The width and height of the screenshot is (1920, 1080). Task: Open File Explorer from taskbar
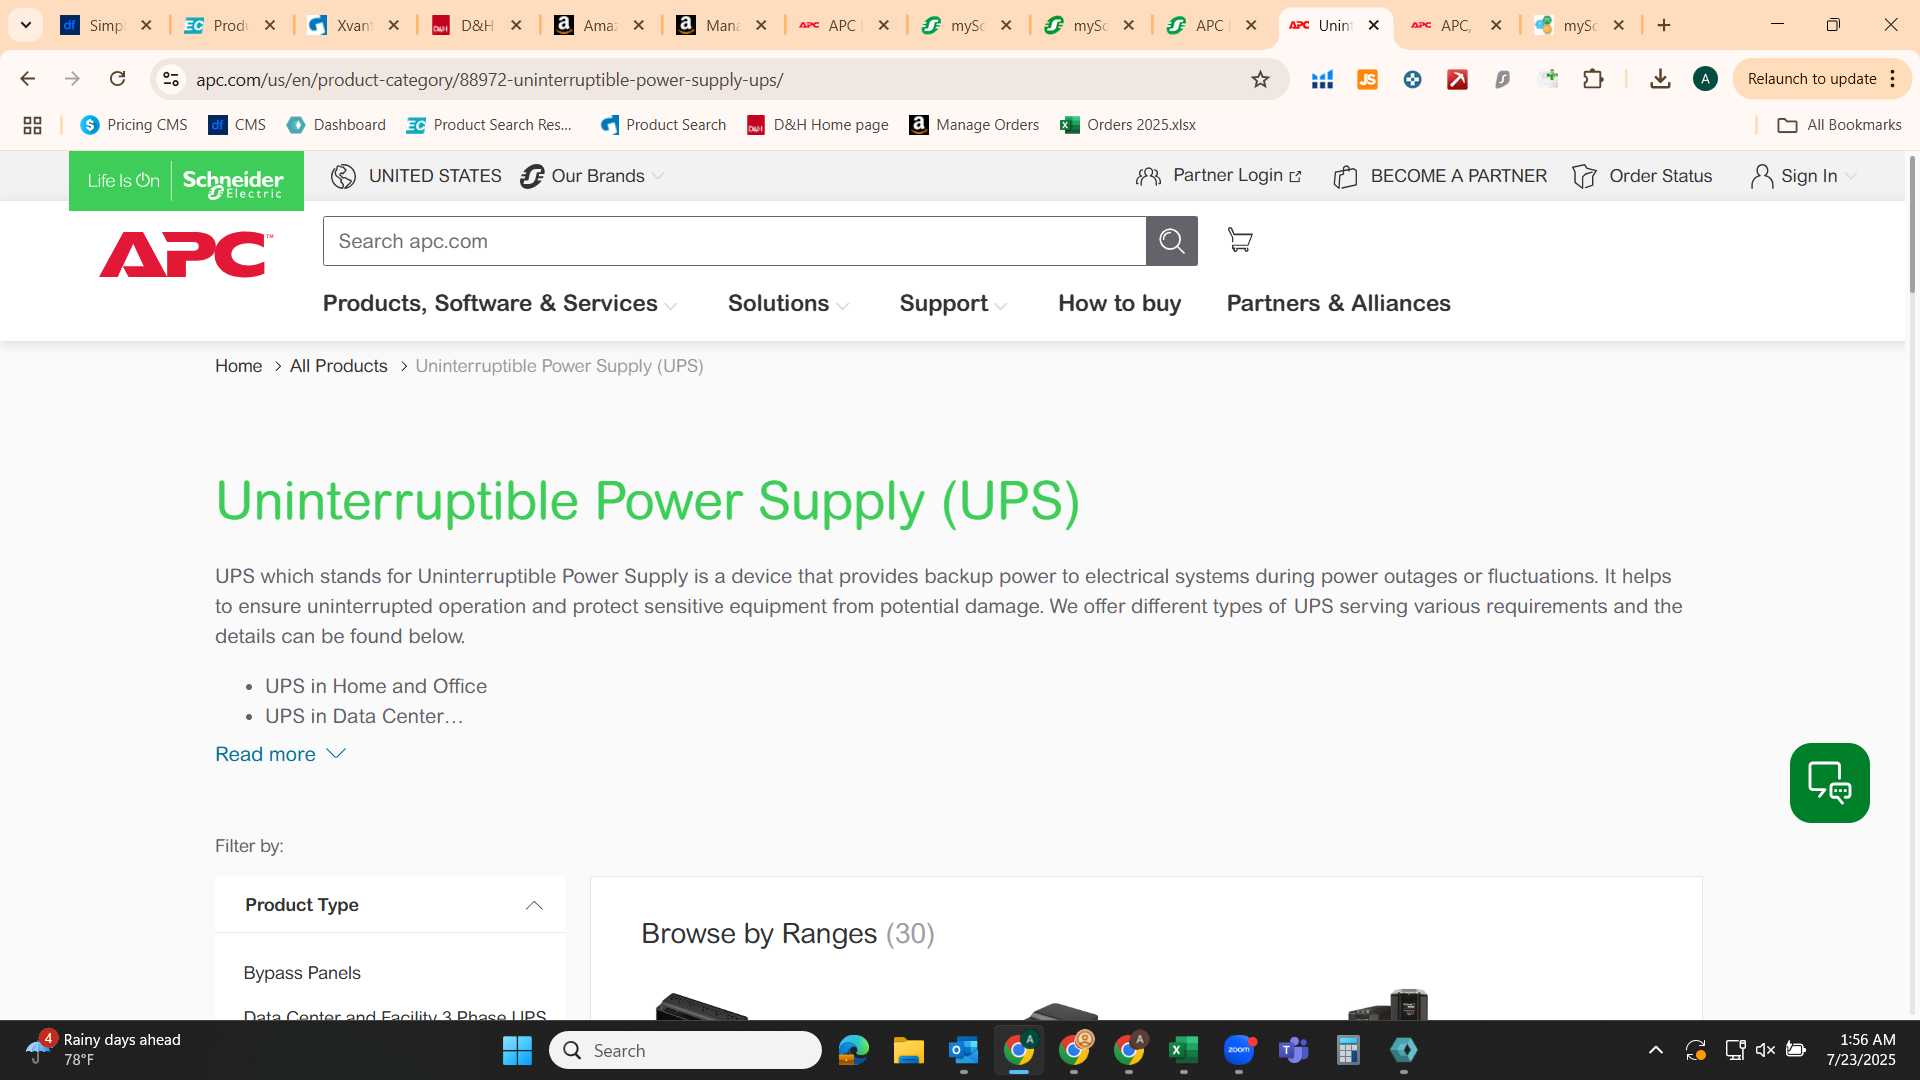pos(908,1050)
